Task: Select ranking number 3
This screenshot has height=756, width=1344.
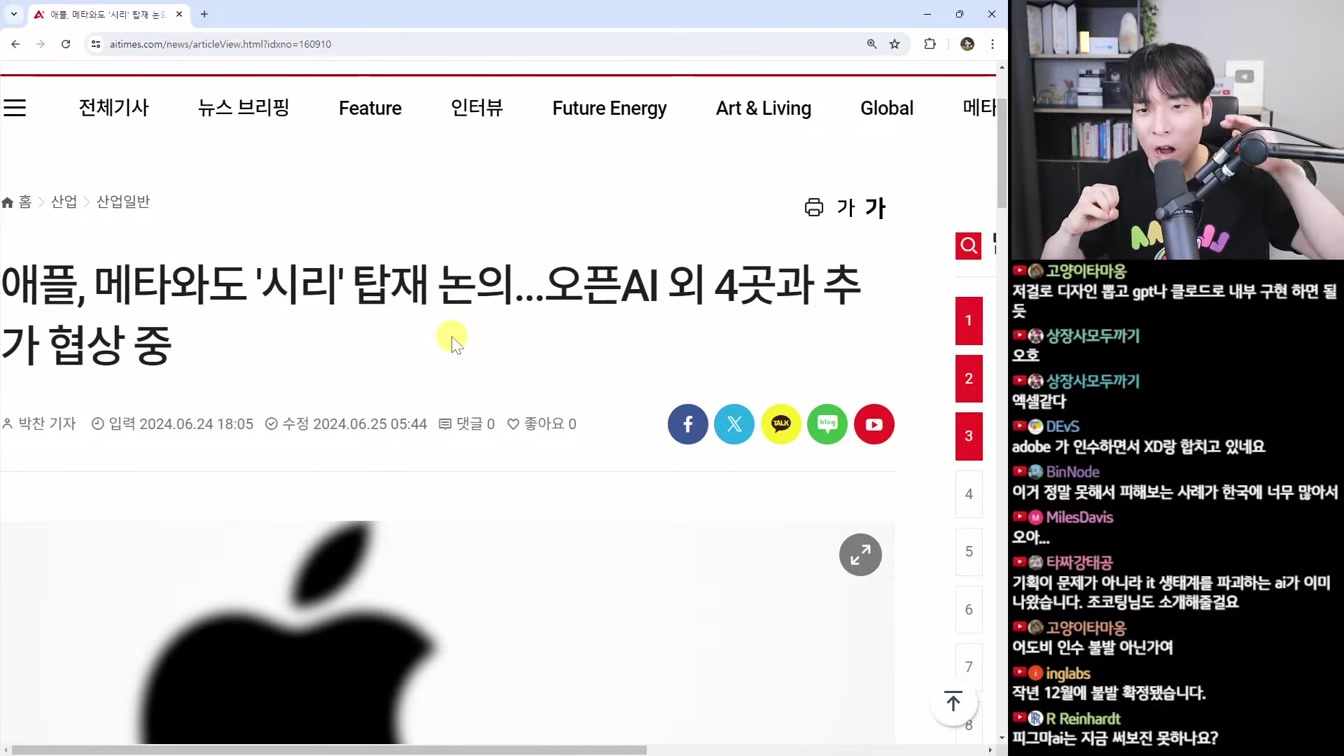Action: (x=968, y=436)
